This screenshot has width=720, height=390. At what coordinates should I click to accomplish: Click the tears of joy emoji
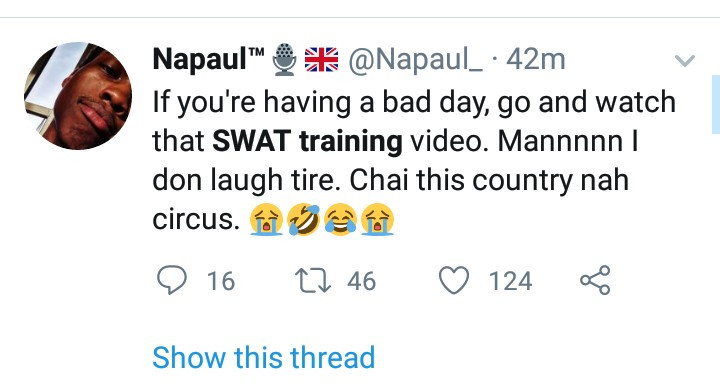coord(340,219)
